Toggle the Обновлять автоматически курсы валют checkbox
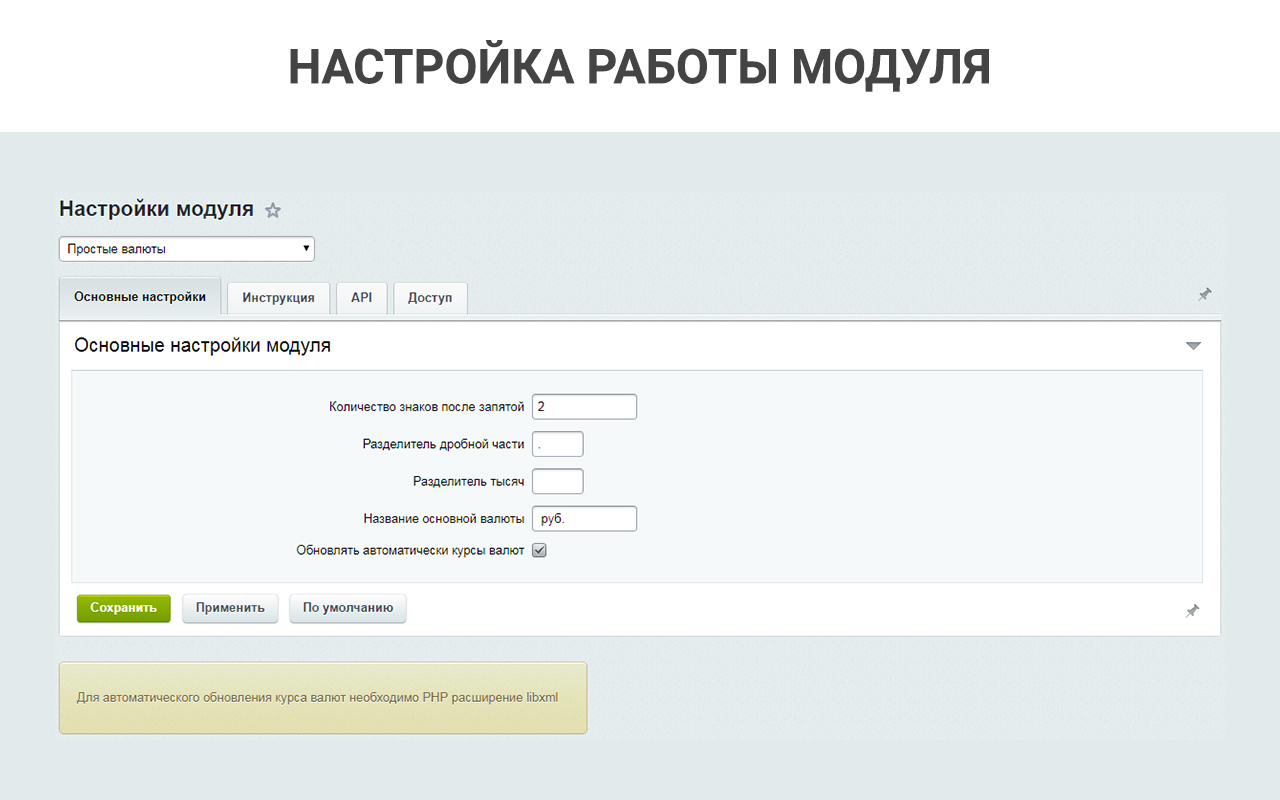1280x800 pixels. pos(539,550)
